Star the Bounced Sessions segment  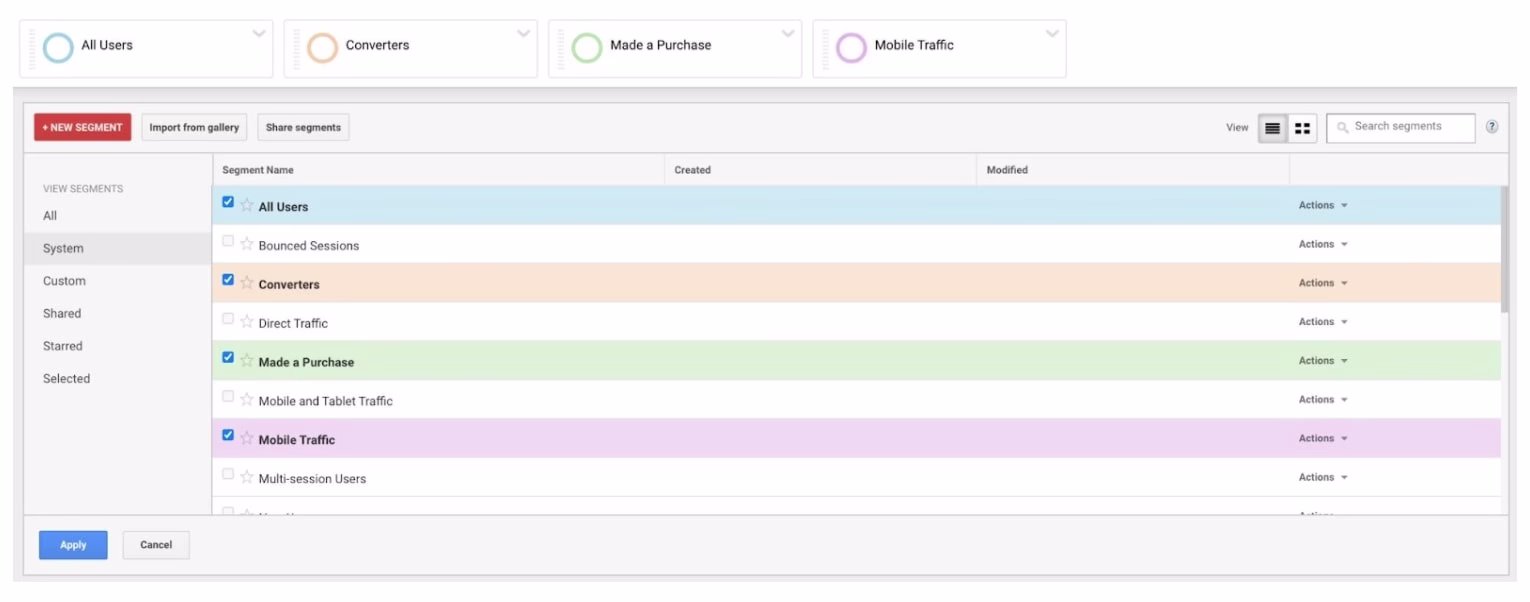pyautogui.click(x=246, y=244)
